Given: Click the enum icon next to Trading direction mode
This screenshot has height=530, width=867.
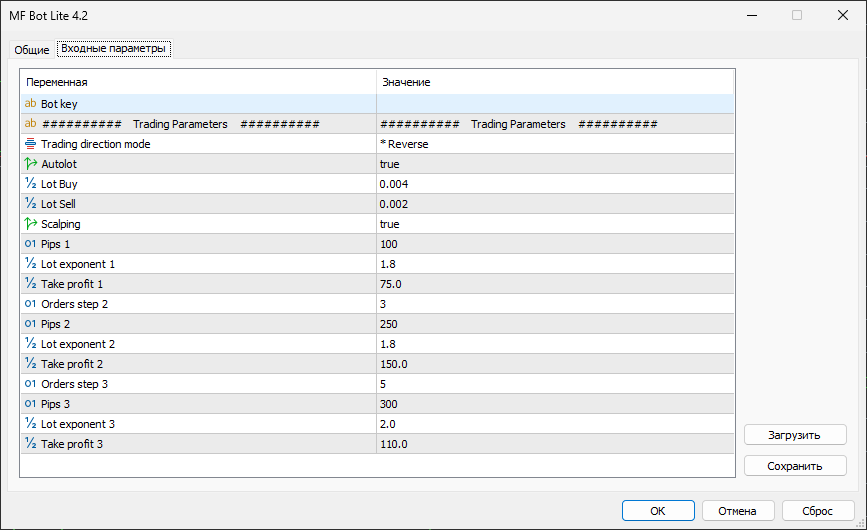Looking at the screenshot, I should click(30, 144).
